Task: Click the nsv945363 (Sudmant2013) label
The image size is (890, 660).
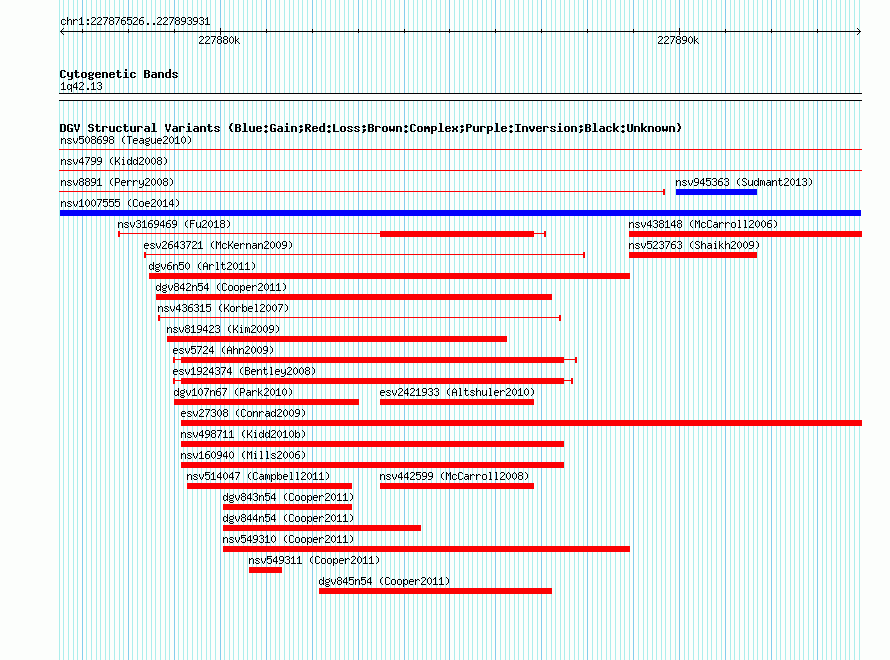Action: 744,182
